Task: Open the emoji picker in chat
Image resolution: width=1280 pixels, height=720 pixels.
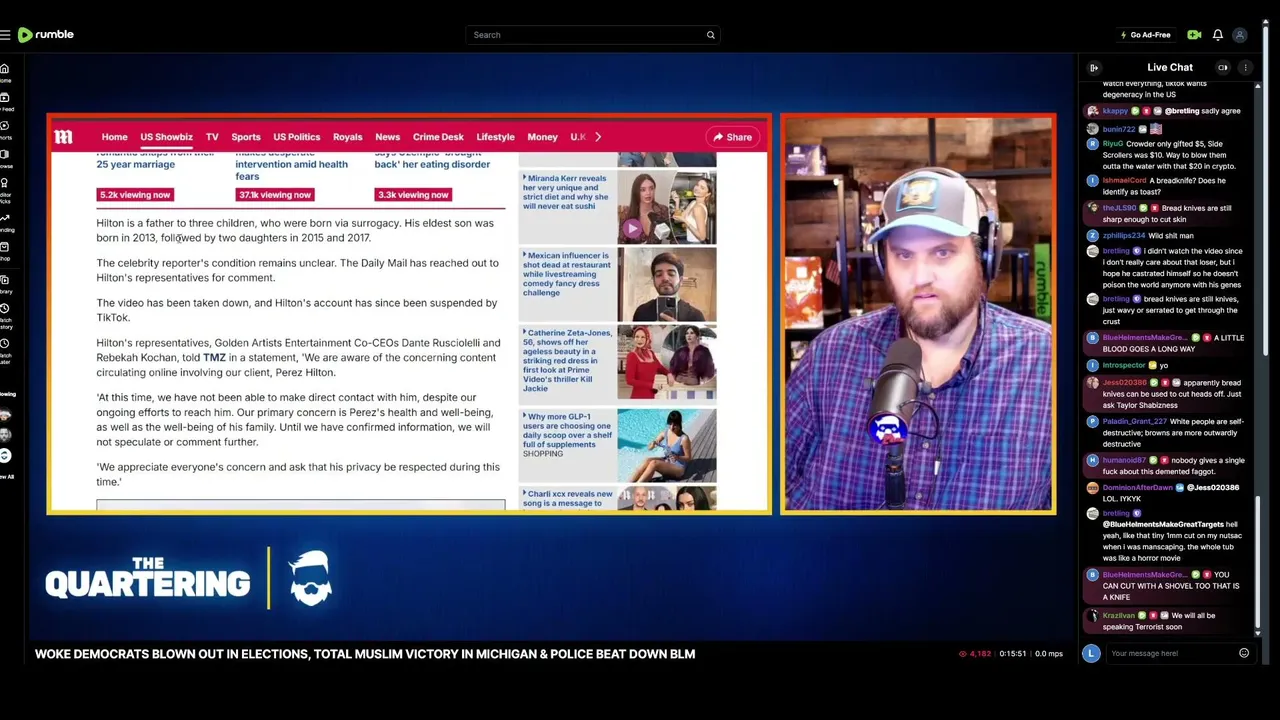Action: (1244, 653)
